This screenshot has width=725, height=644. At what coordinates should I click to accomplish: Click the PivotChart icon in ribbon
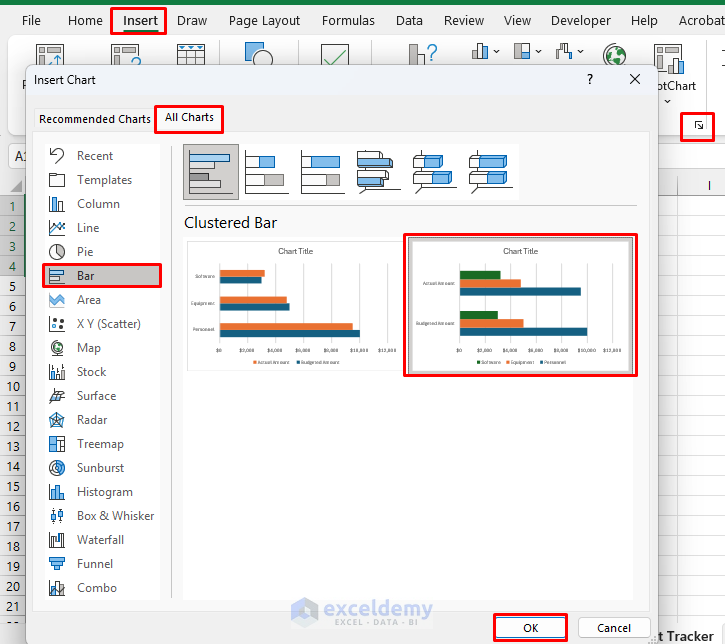669,59
